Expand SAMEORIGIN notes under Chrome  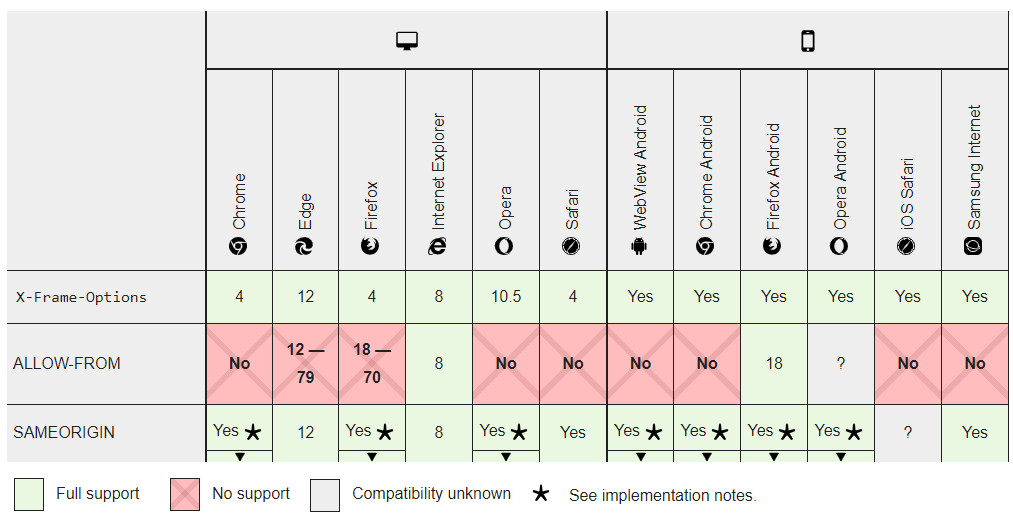pyautogui.click(x=239, y=456)
